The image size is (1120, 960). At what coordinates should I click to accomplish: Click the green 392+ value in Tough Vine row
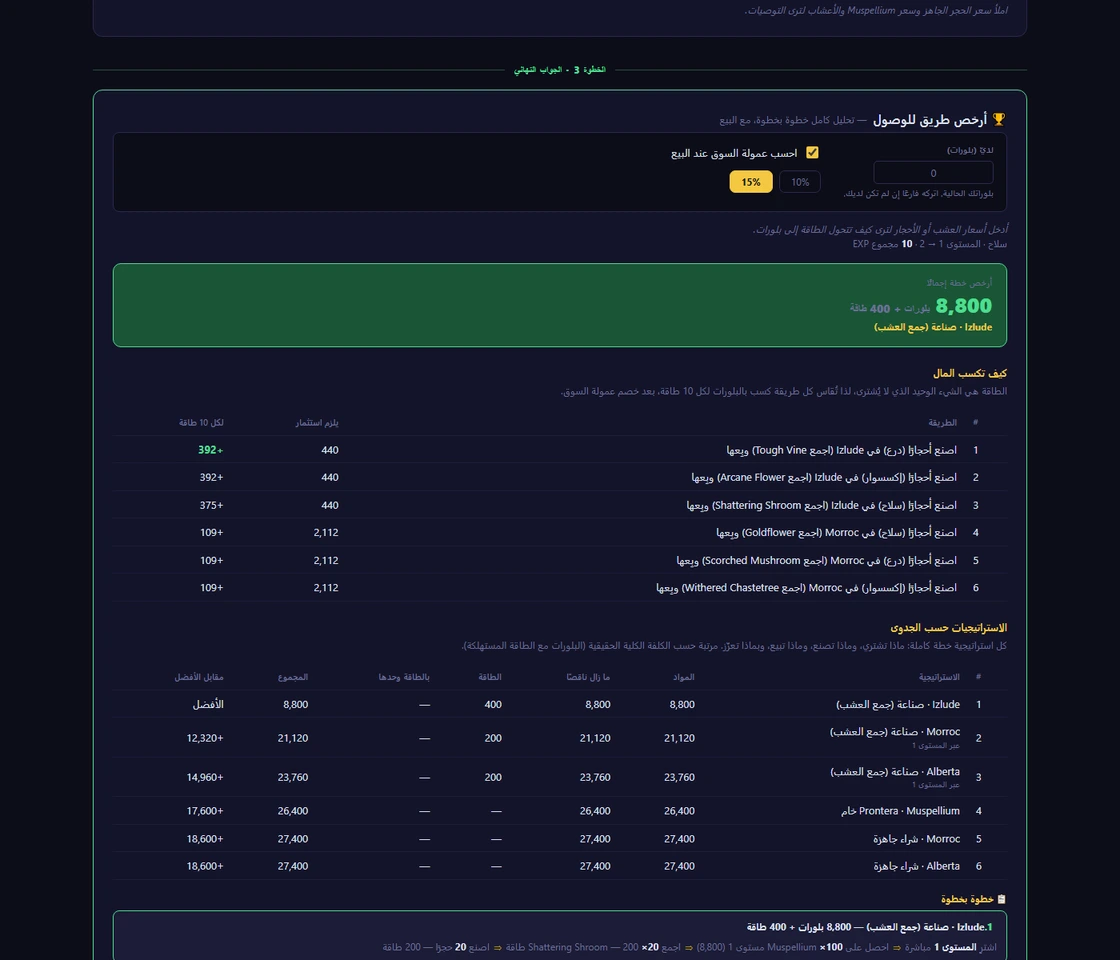point(211,450)
